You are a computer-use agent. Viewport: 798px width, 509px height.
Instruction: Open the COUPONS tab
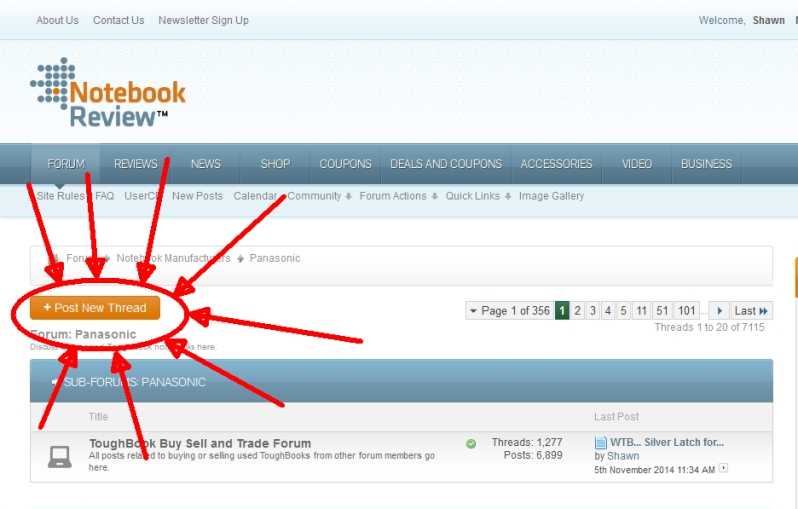(345, 164)
